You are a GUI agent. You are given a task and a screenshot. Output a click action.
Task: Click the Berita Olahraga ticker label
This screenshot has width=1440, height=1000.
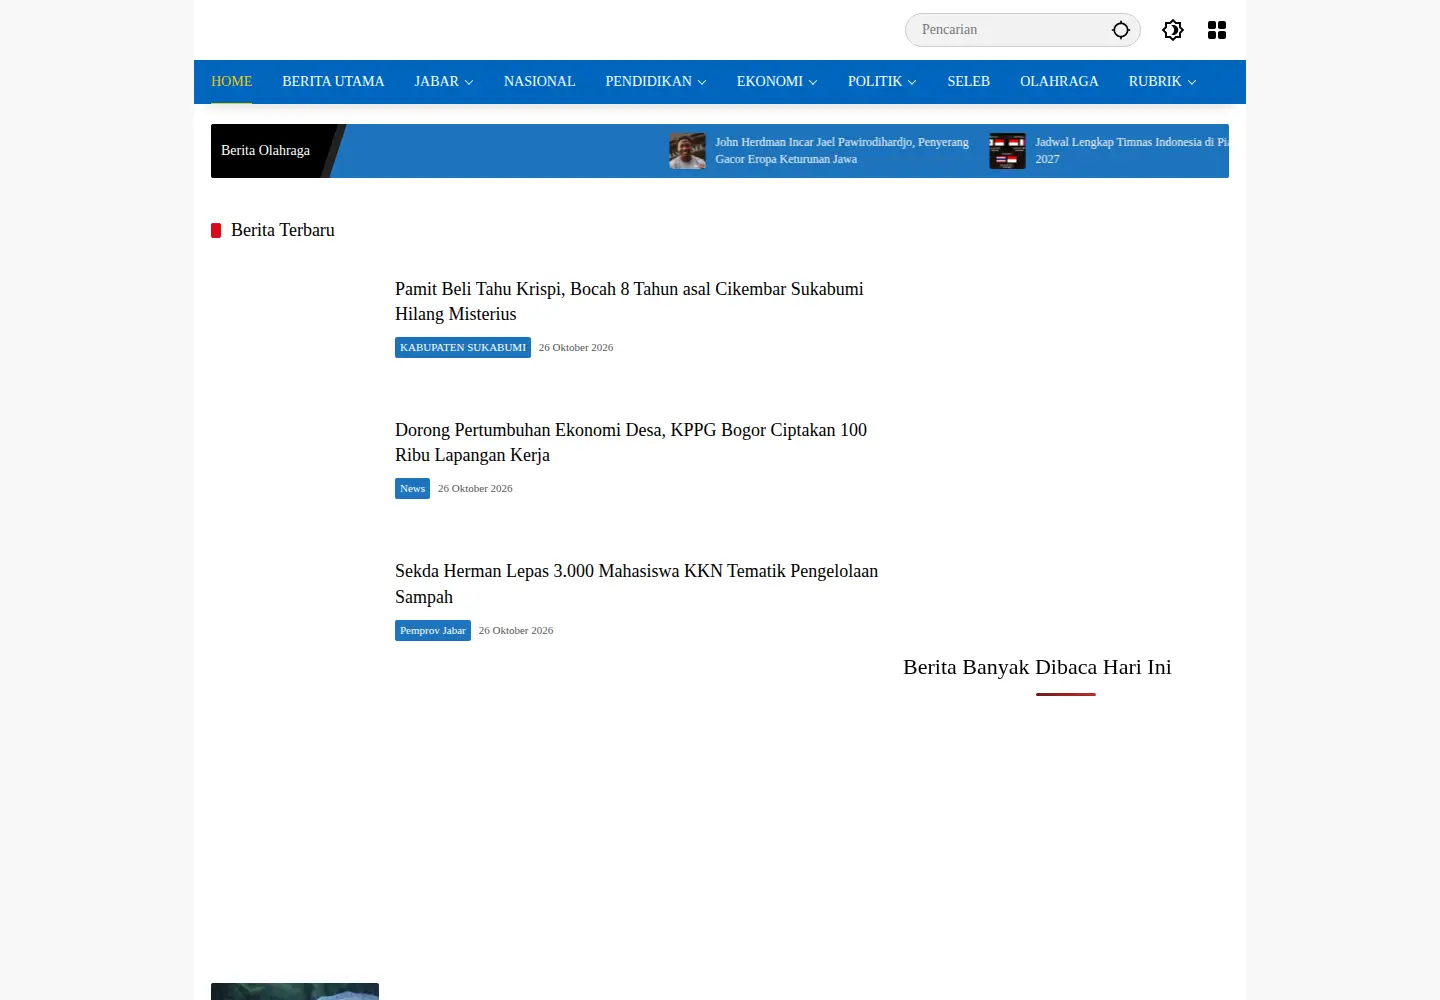tap(266, 151)
